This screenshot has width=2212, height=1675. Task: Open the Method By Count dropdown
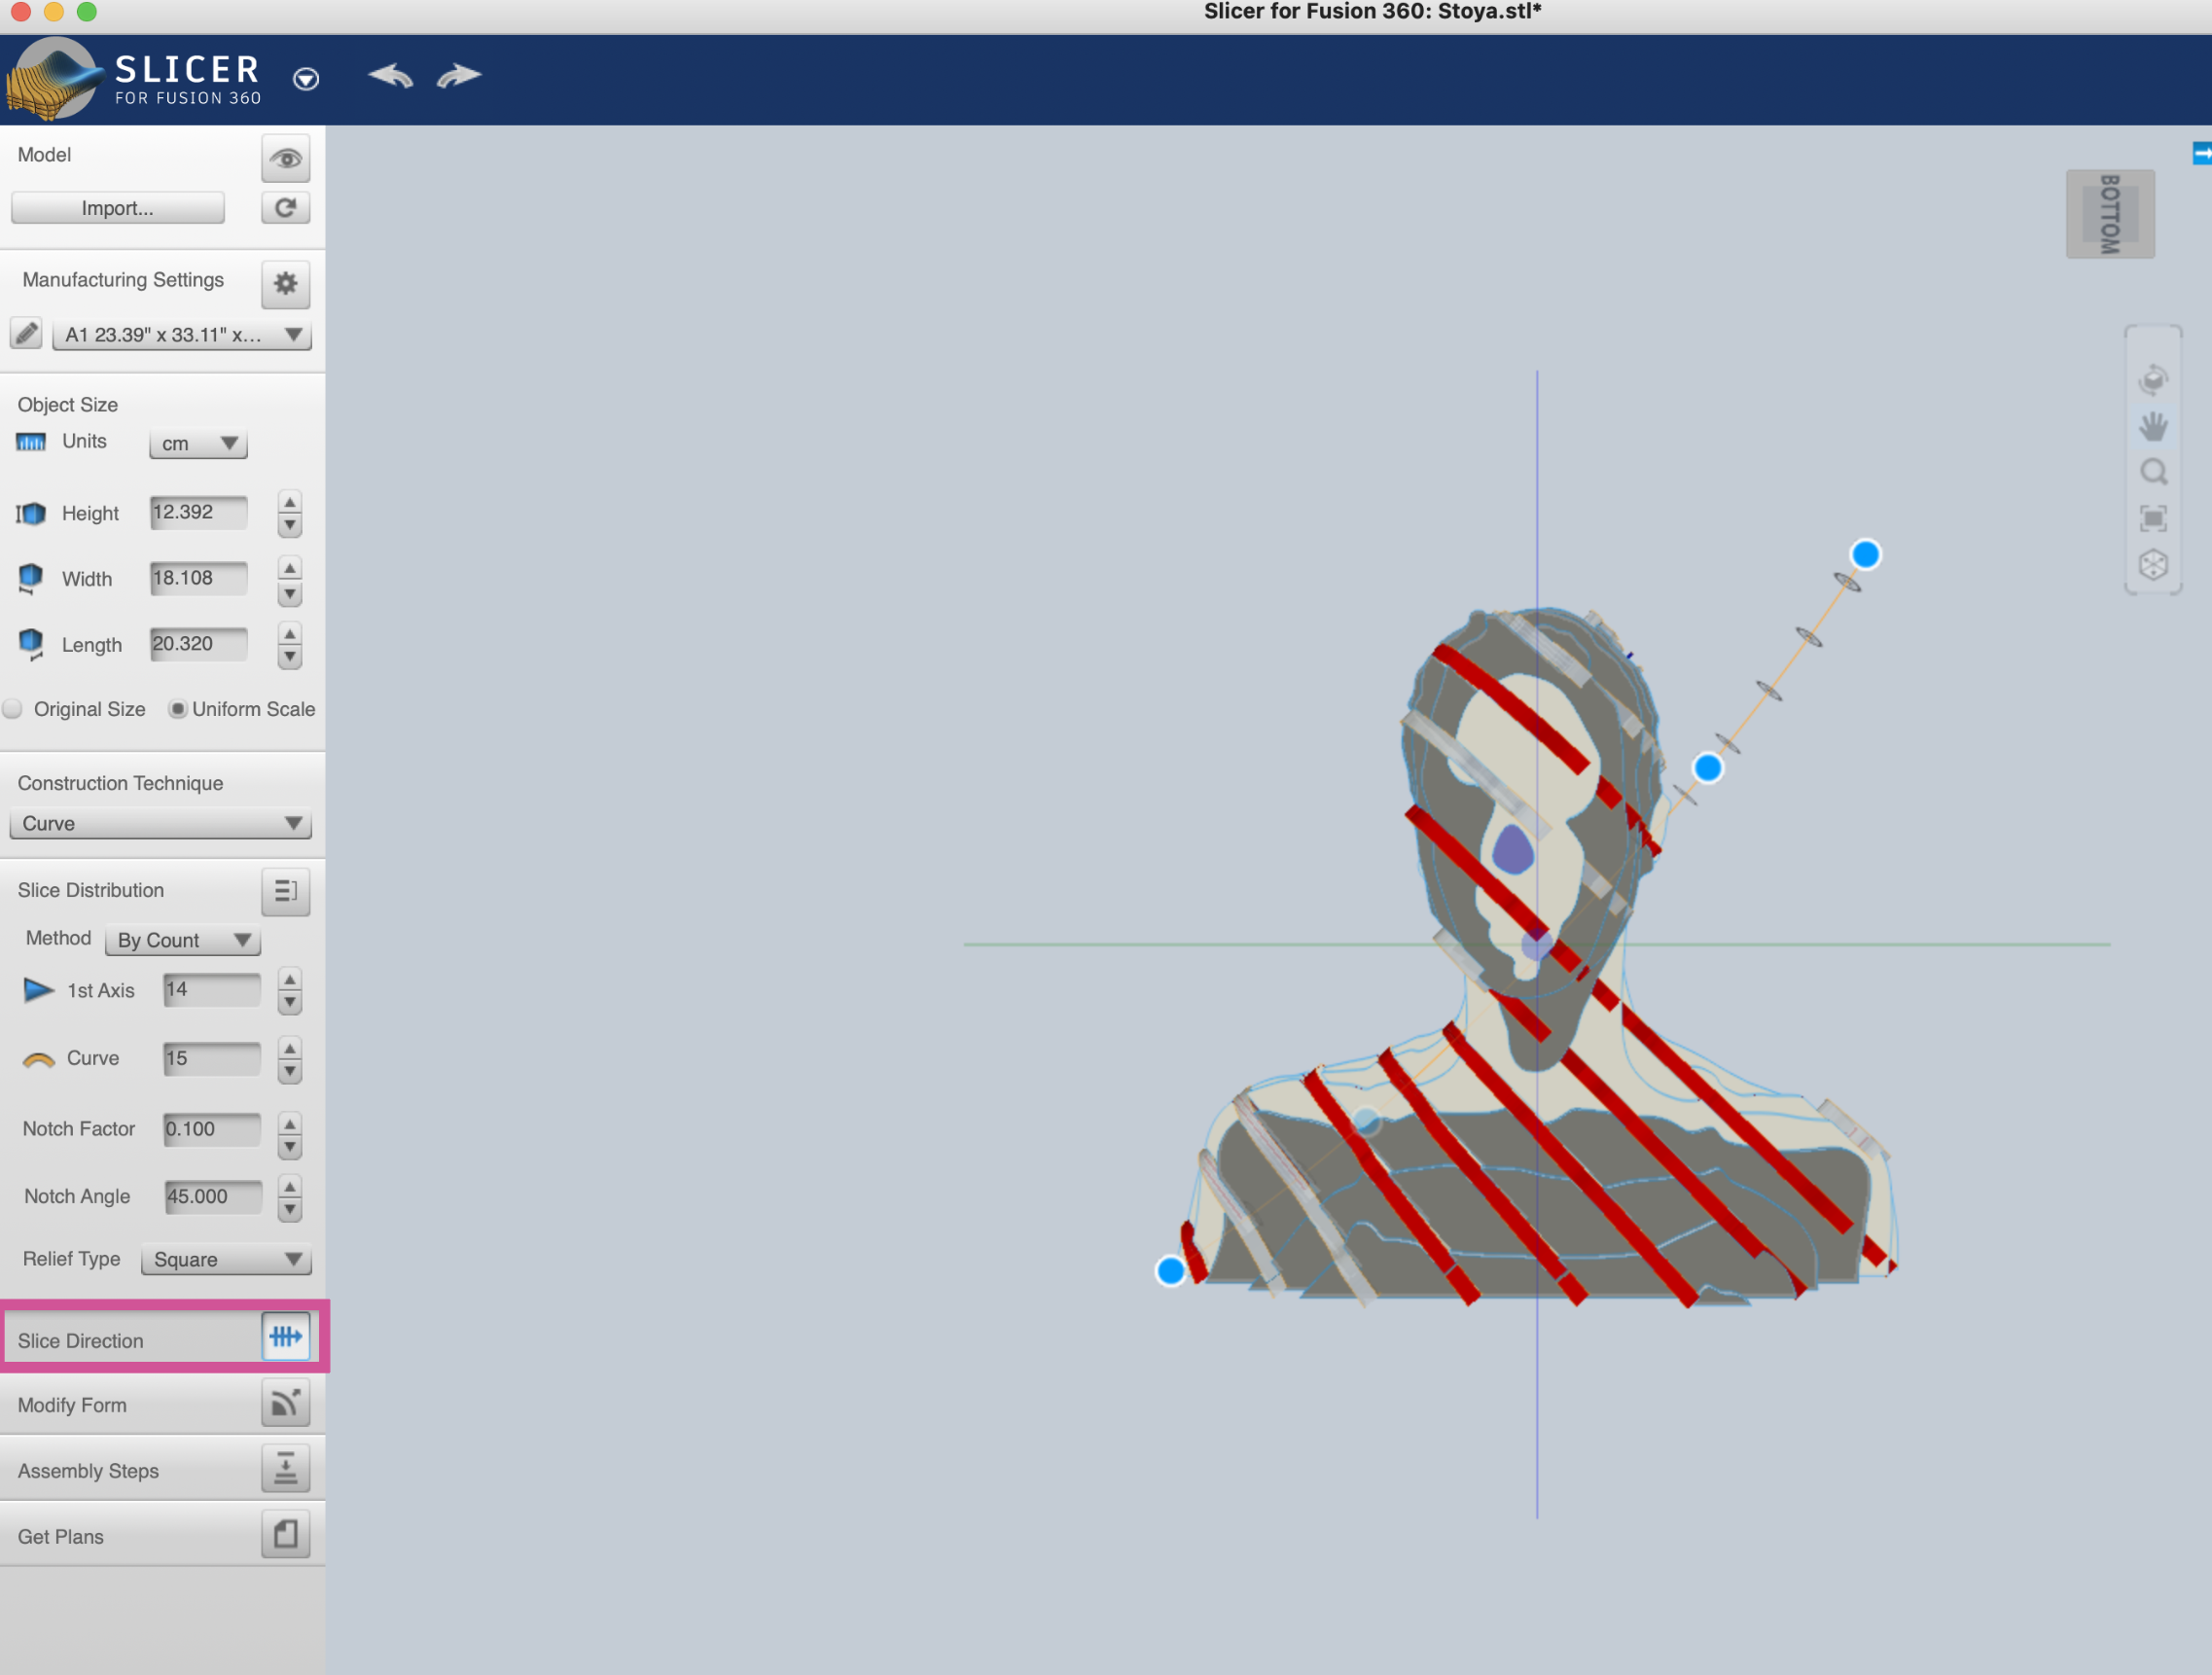[x=183, y=940]
